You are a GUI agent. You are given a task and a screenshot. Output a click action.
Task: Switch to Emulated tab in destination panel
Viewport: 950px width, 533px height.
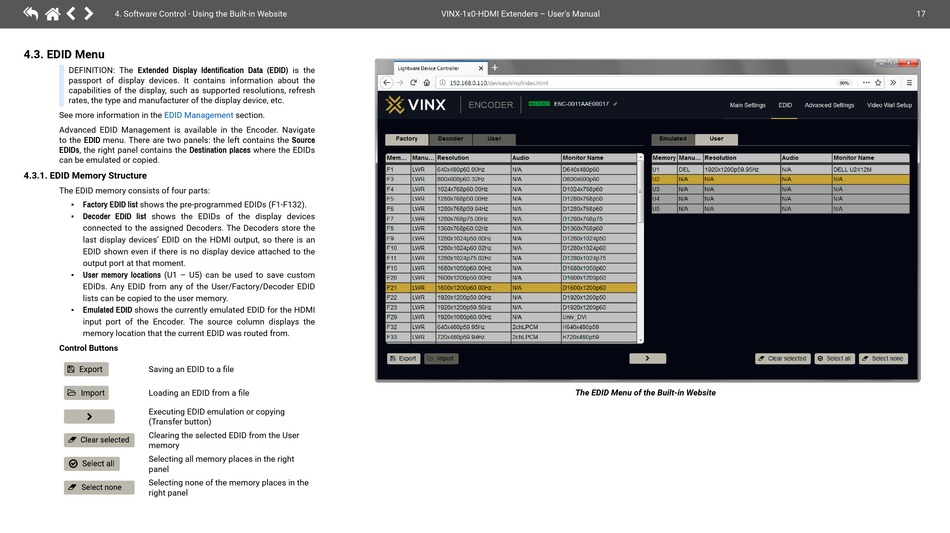673,139
